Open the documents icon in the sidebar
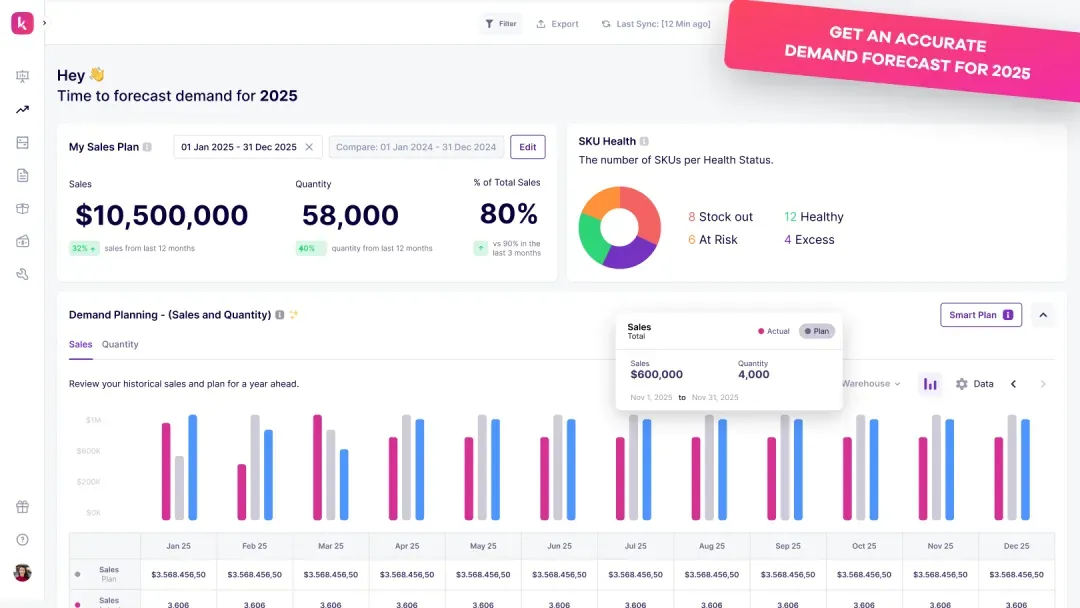 22,175
